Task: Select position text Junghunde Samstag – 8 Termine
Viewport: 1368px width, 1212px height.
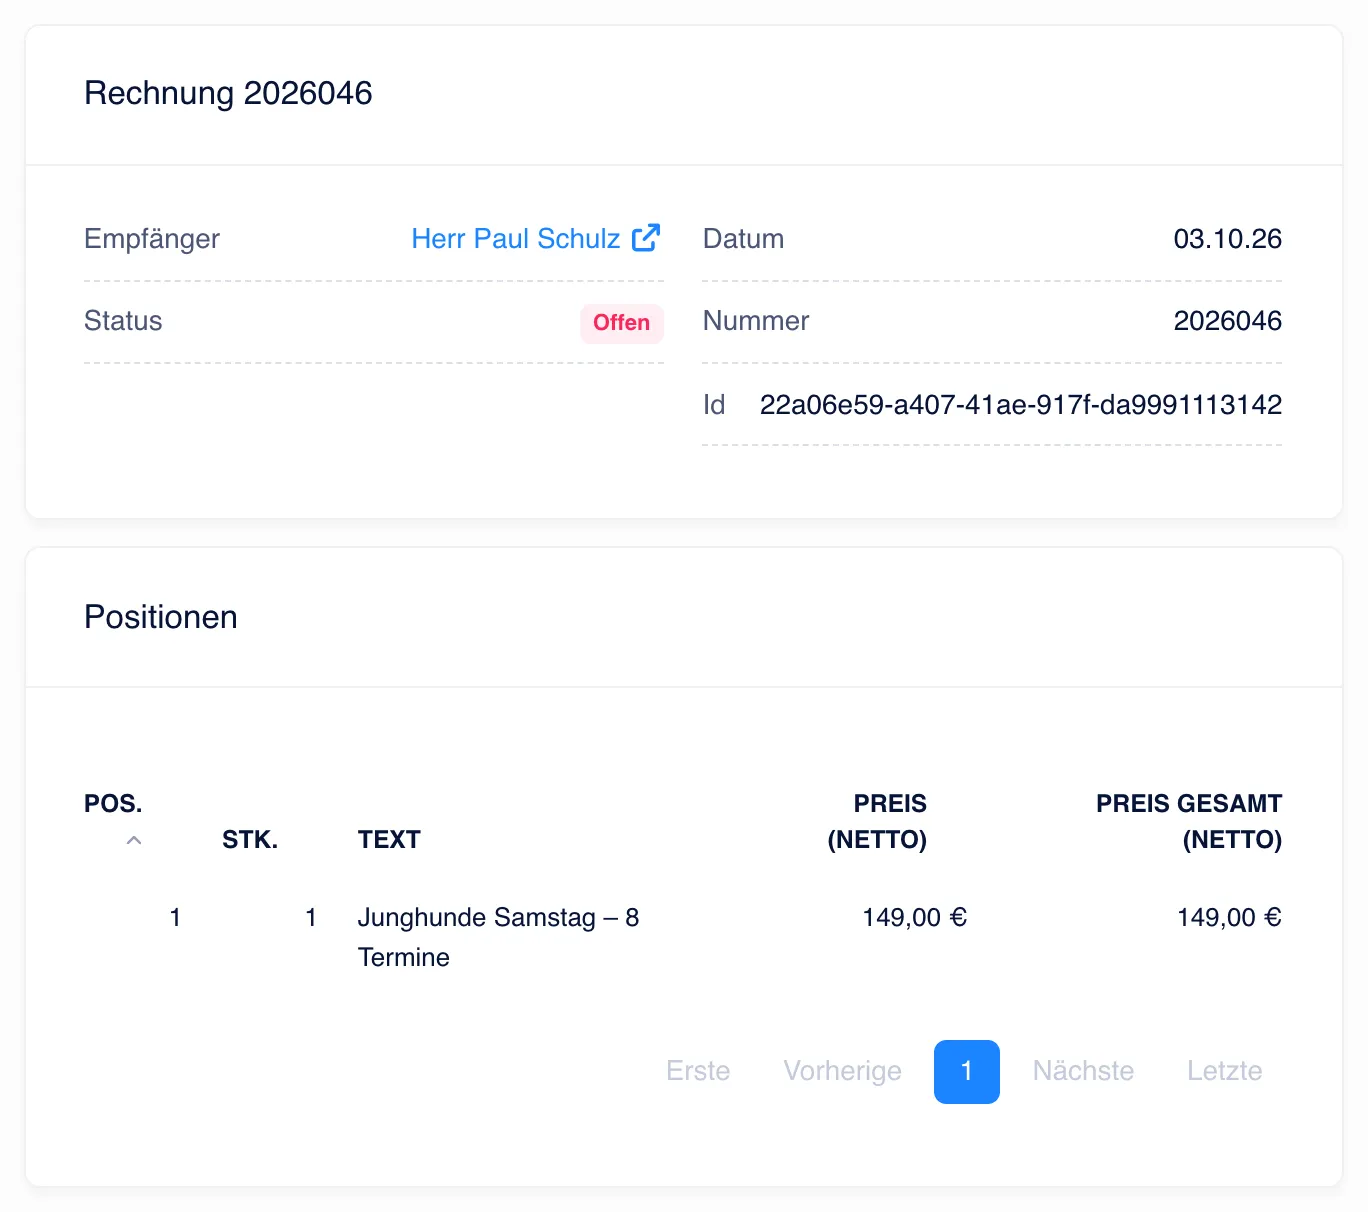Action: (x=498, y=937)
